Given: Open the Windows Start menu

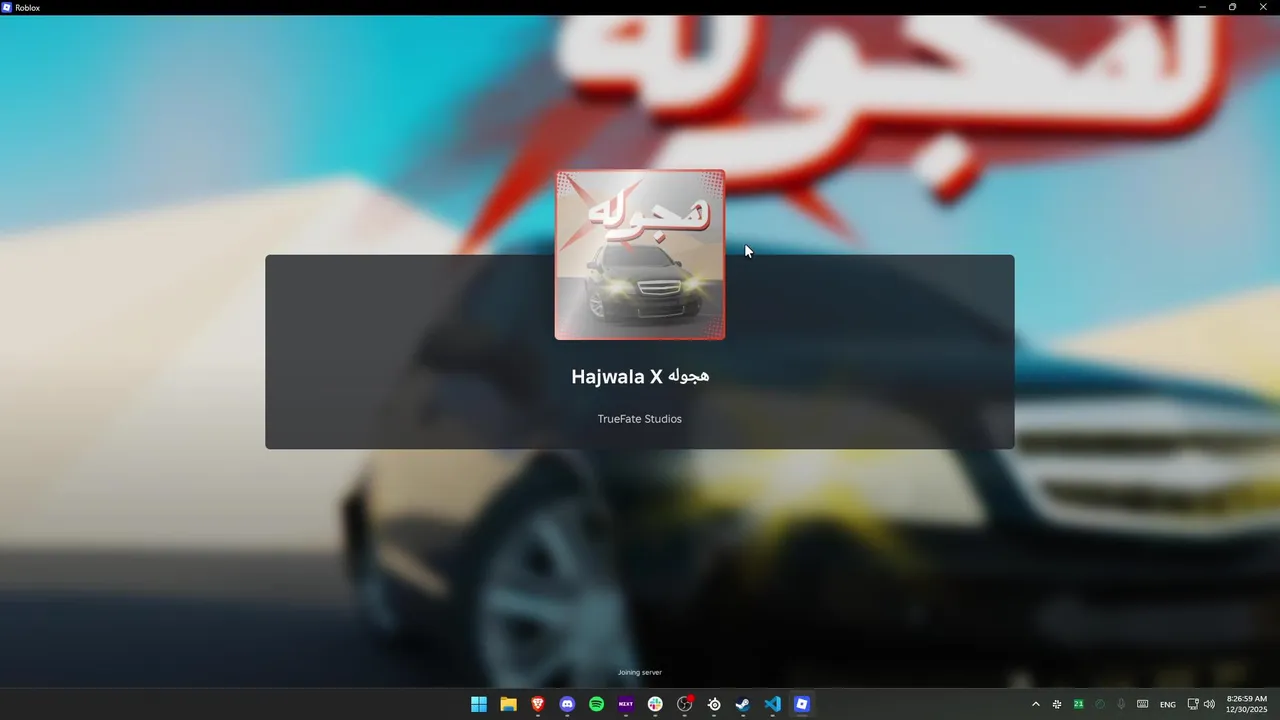Looking at the screenshot, I should (479, 704).
